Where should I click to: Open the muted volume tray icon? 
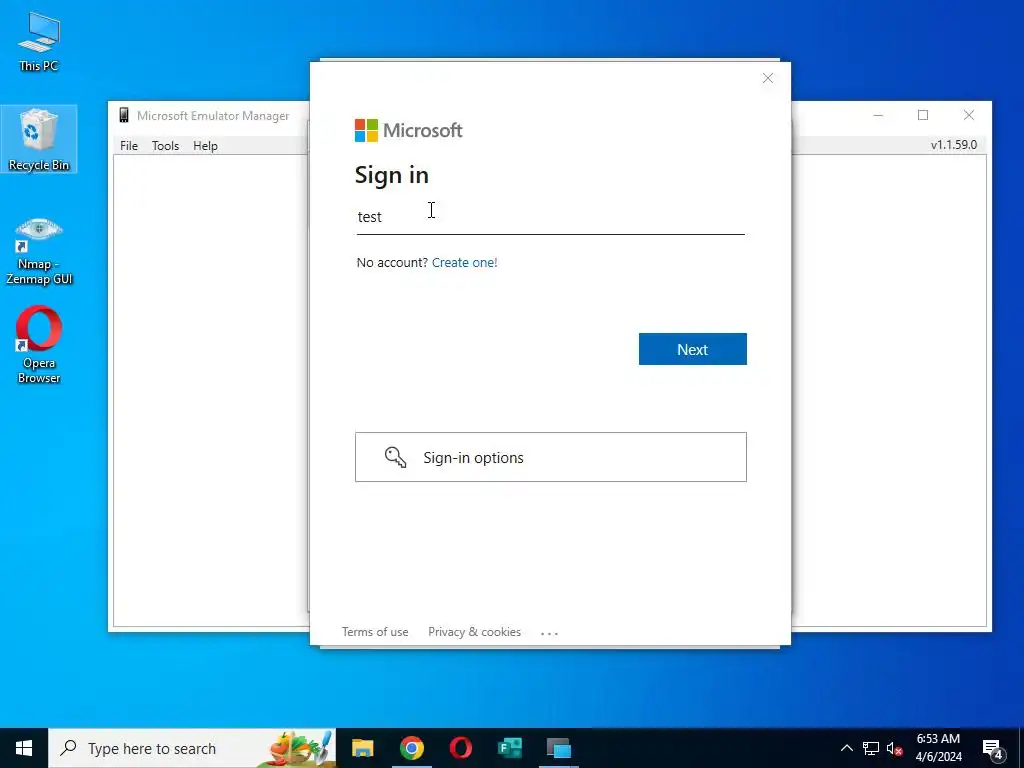click(x=894, y=748)
